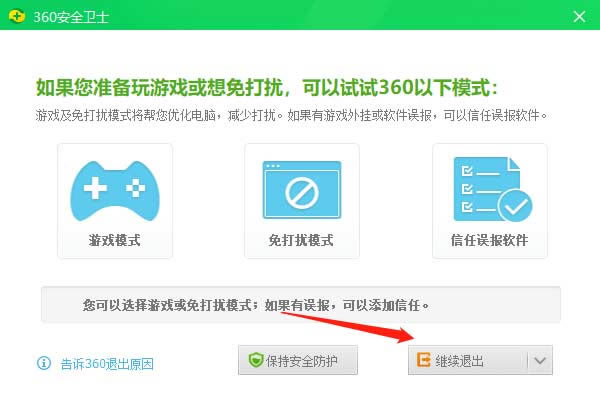Click the info icon beside 告诉360退出原因

click(x=44, y=362)
